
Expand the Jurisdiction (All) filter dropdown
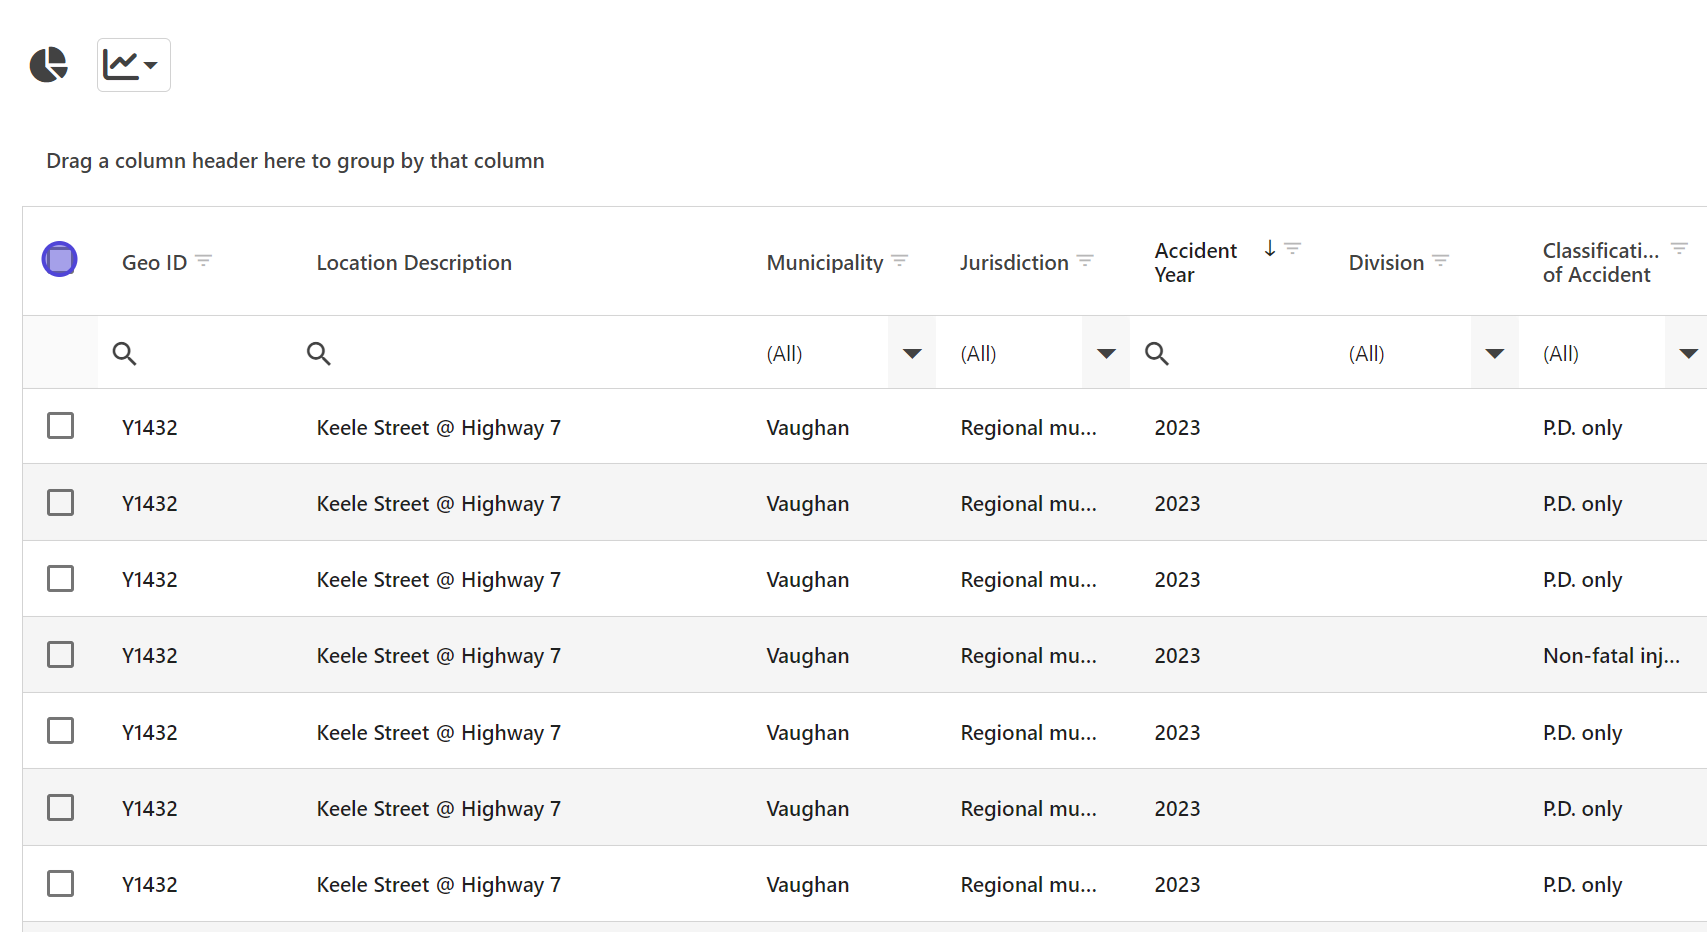click(x=1106, y=353)
